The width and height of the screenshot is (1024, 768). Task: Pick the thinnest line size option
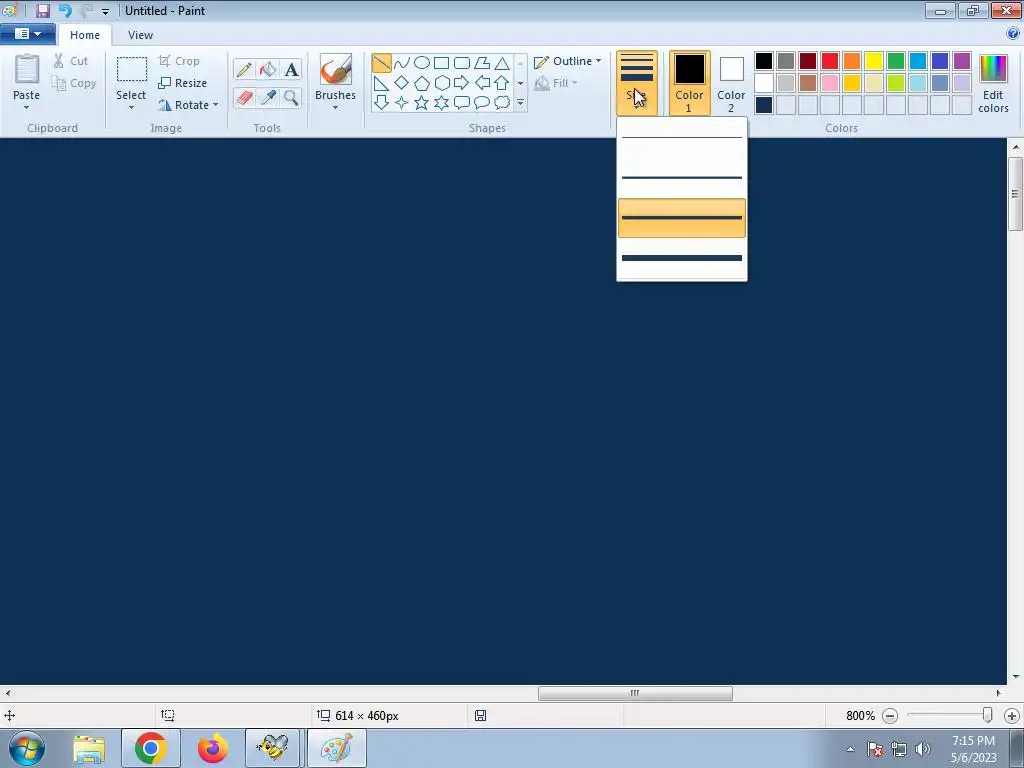682,137
